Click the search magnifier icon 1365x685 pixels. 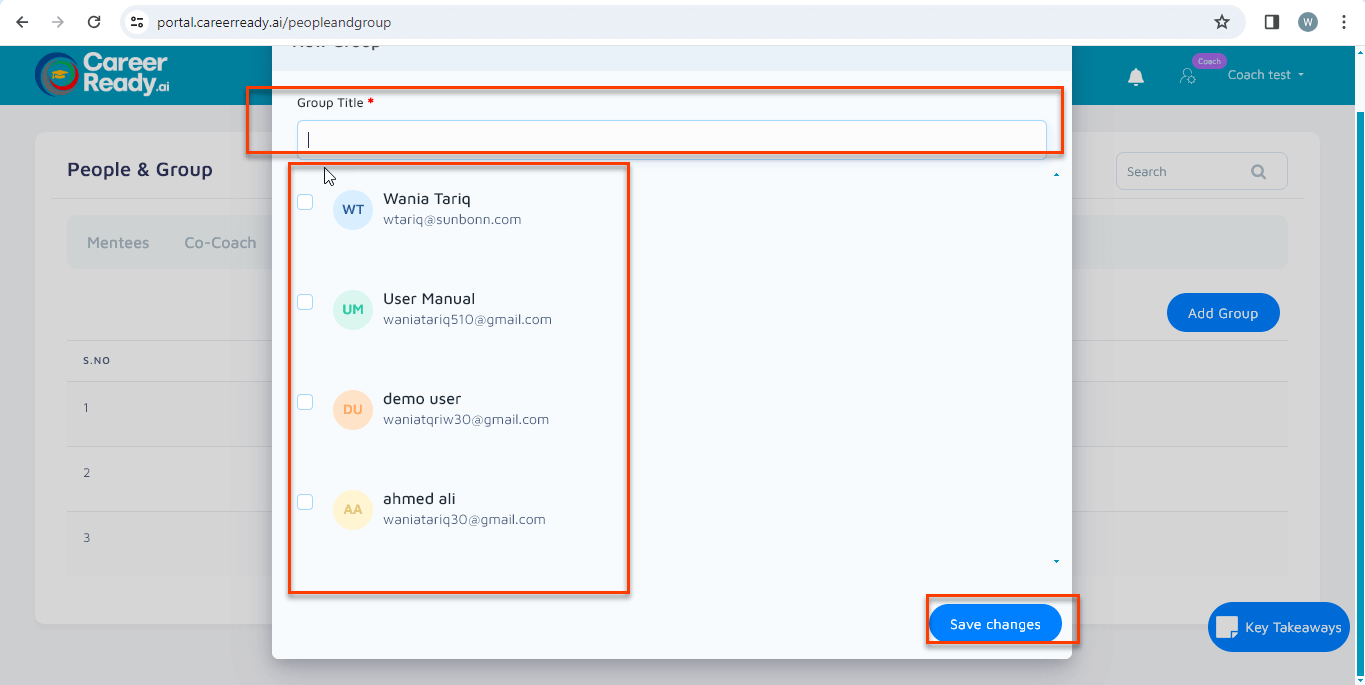[x=1258, y=172]
